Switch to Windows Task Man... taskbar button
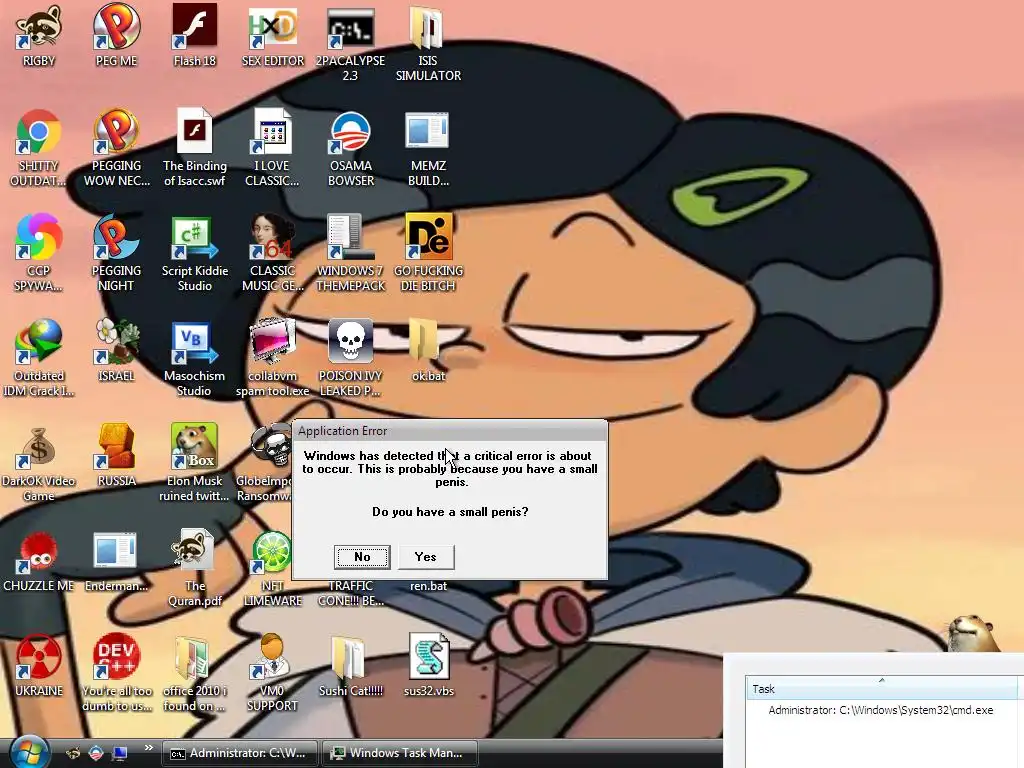The width and height of the screenshot is (1024, 768). pos(400,753)
